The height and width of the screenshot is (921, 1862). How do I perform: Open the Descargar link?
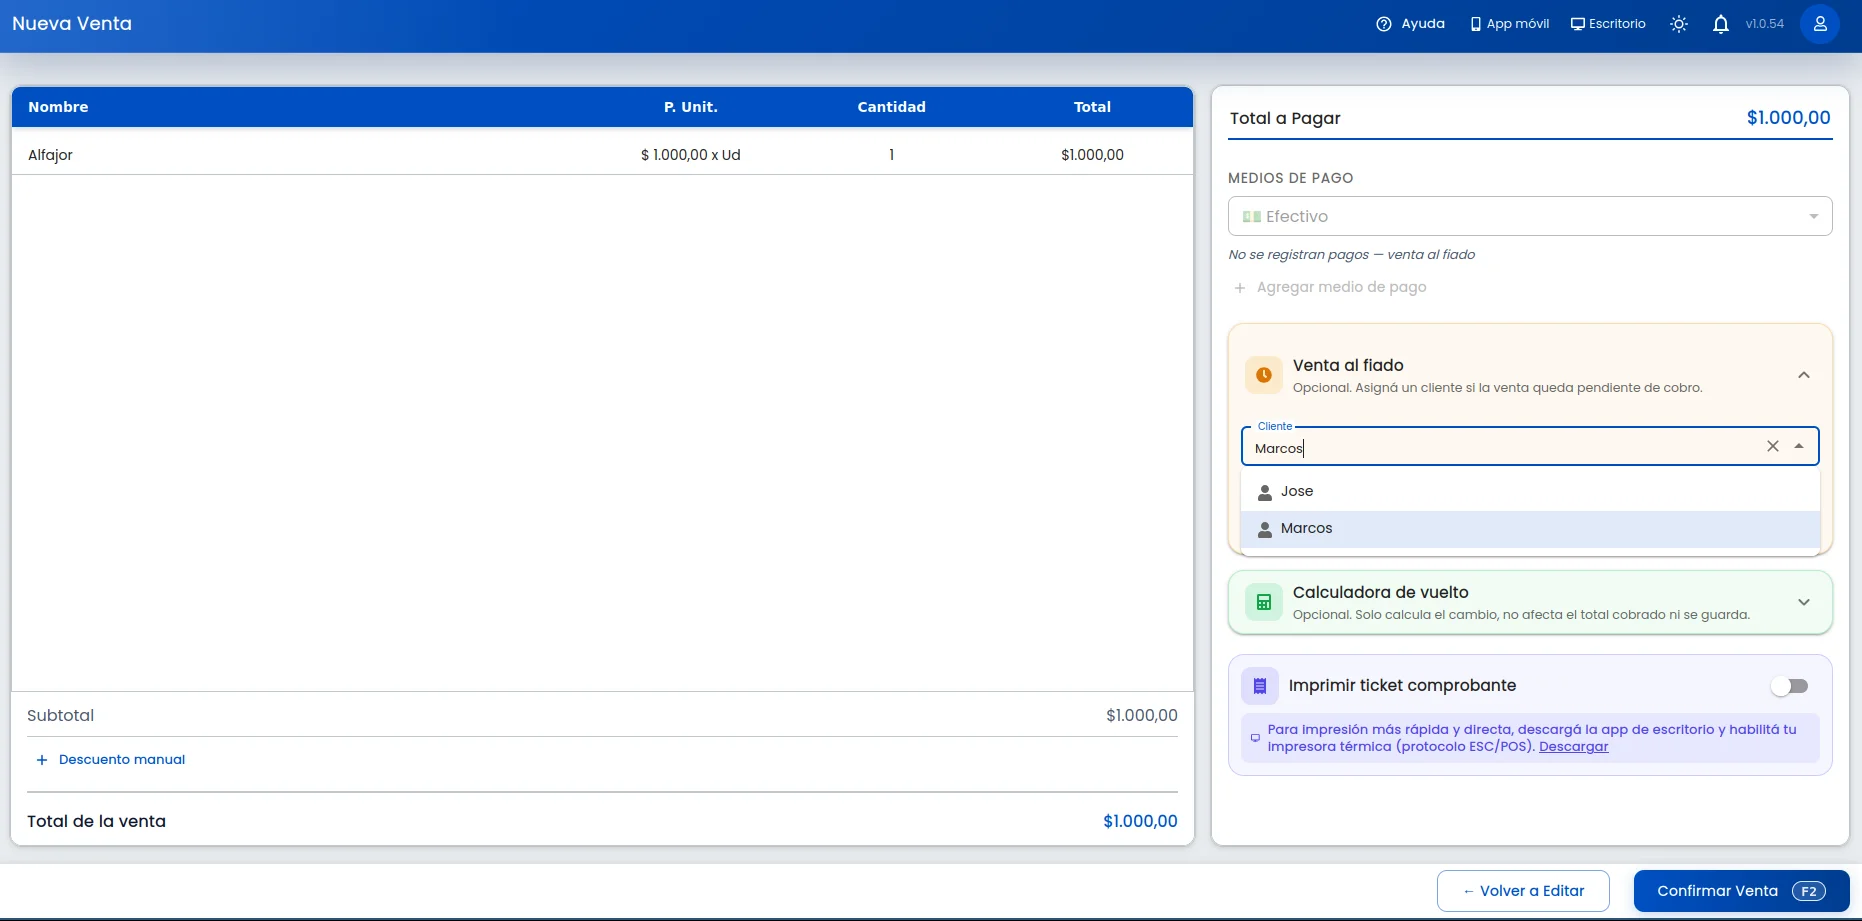(1573, 747)
